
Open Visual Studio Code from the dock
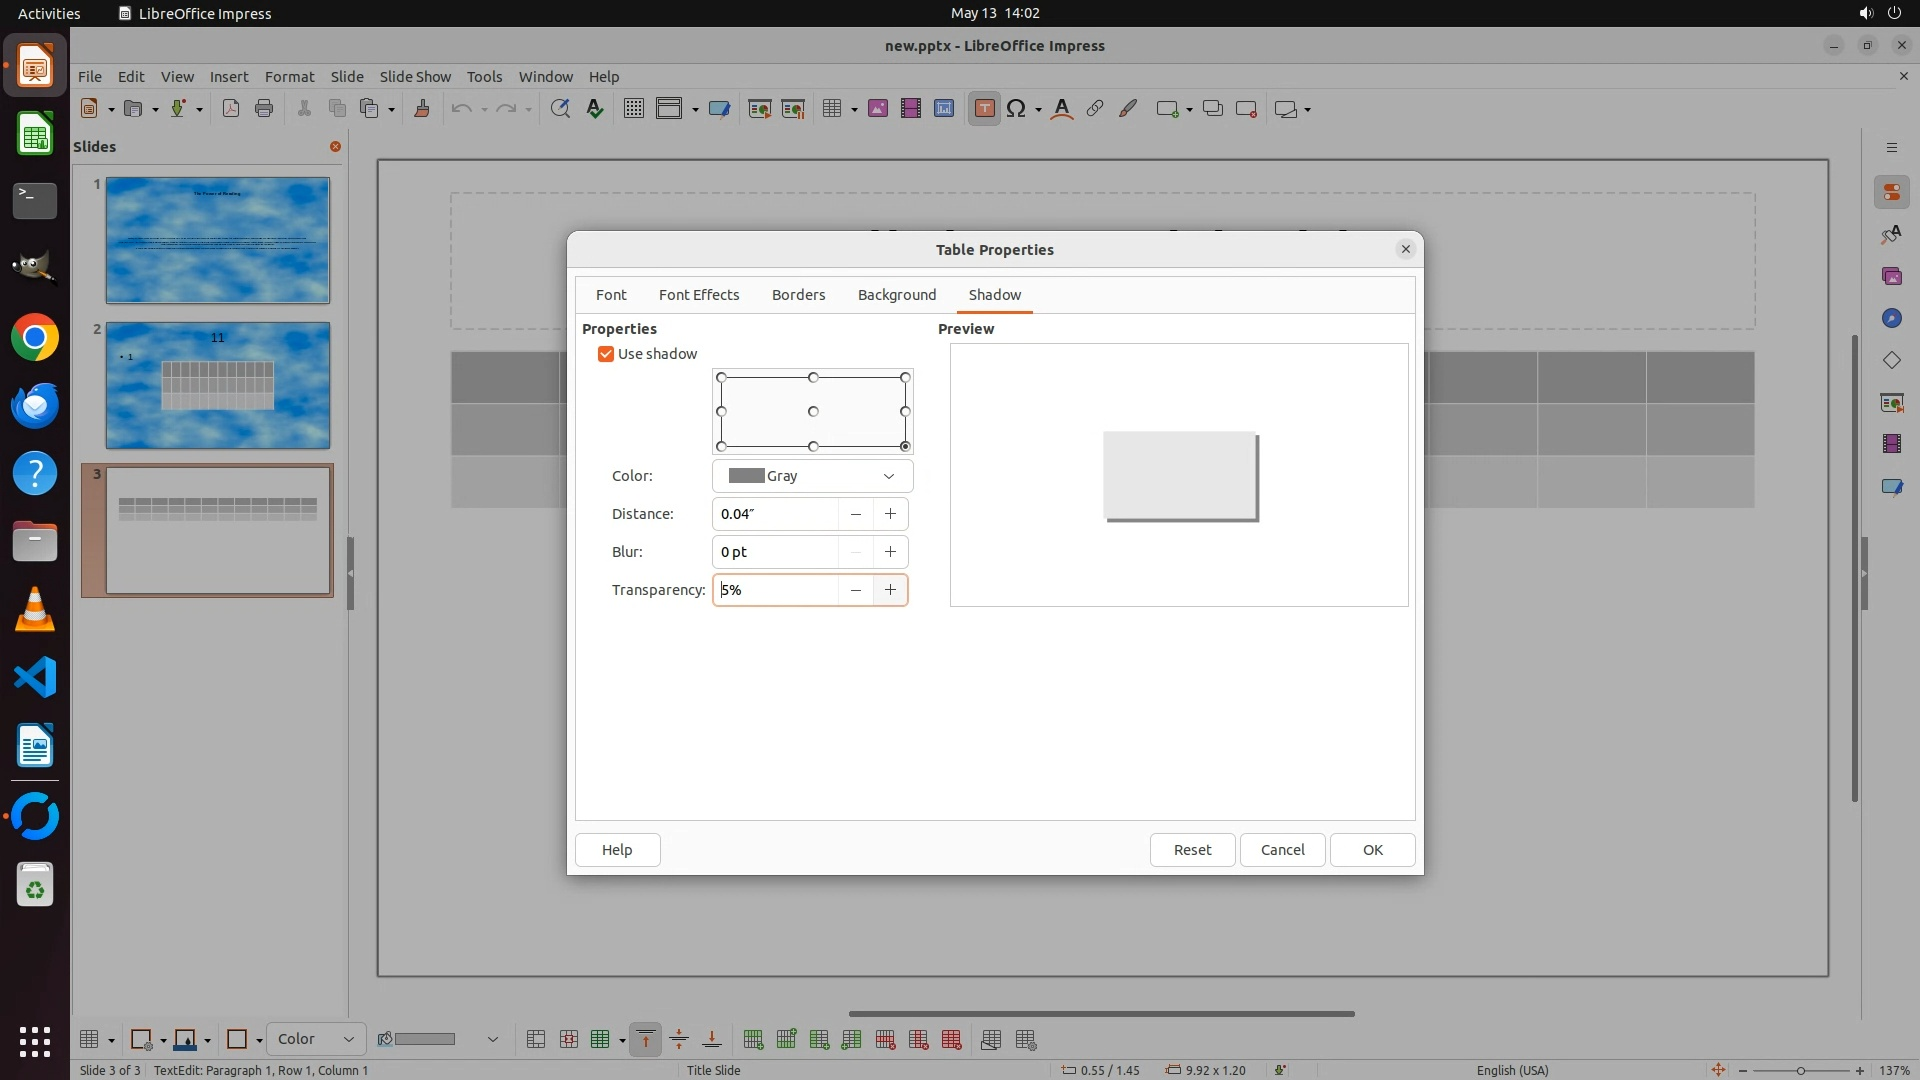[35, 677]
